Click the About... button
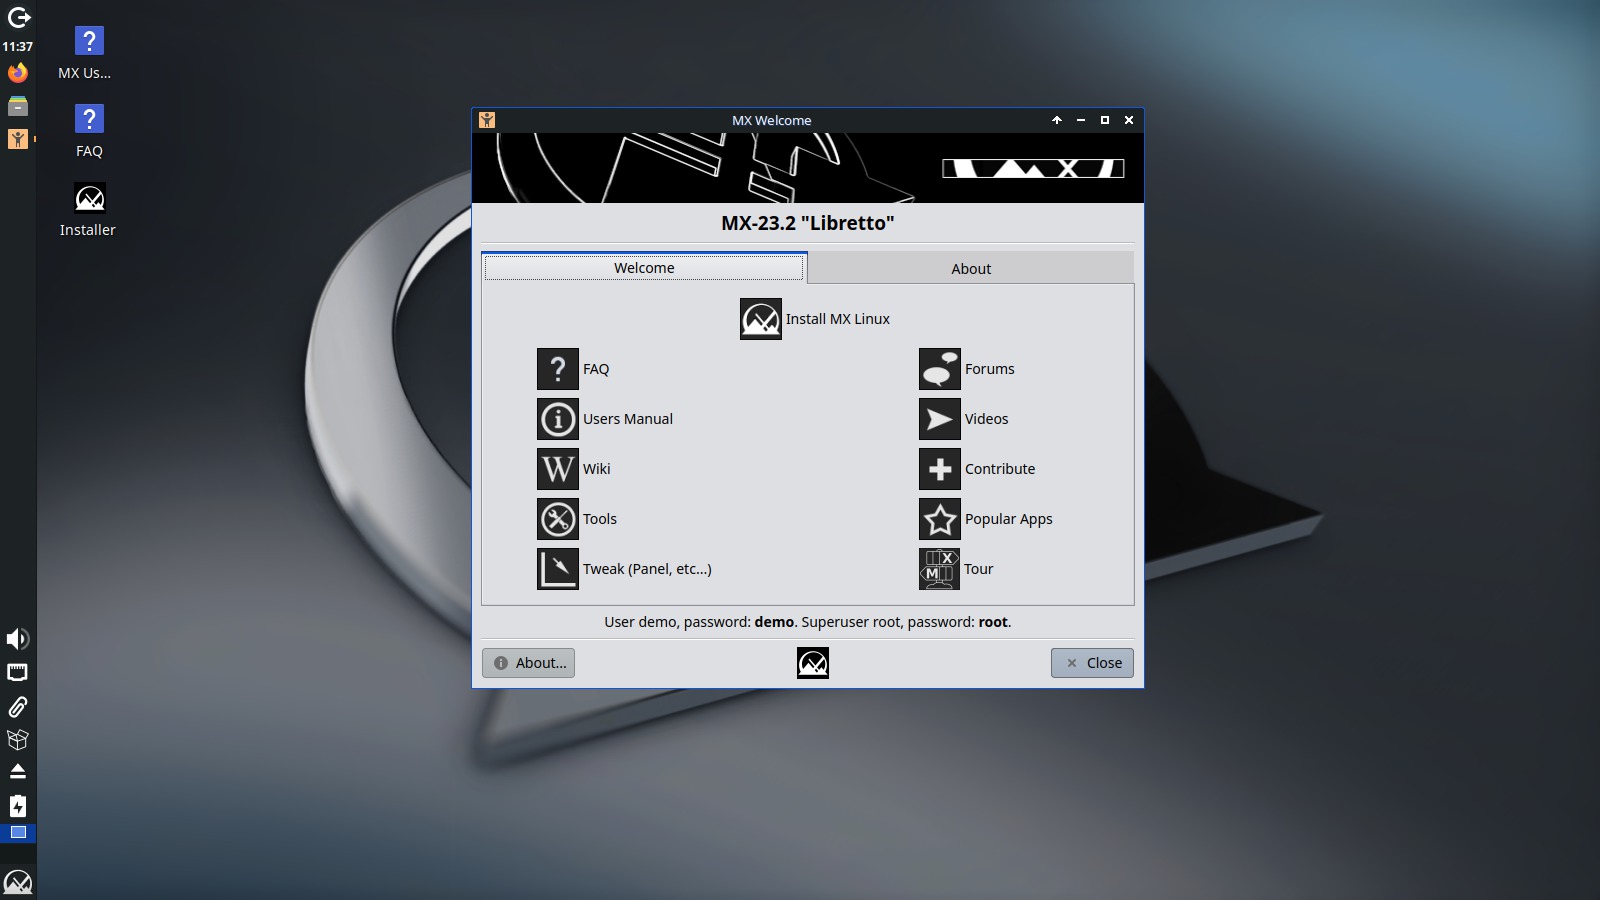 [x=528, y=663]
